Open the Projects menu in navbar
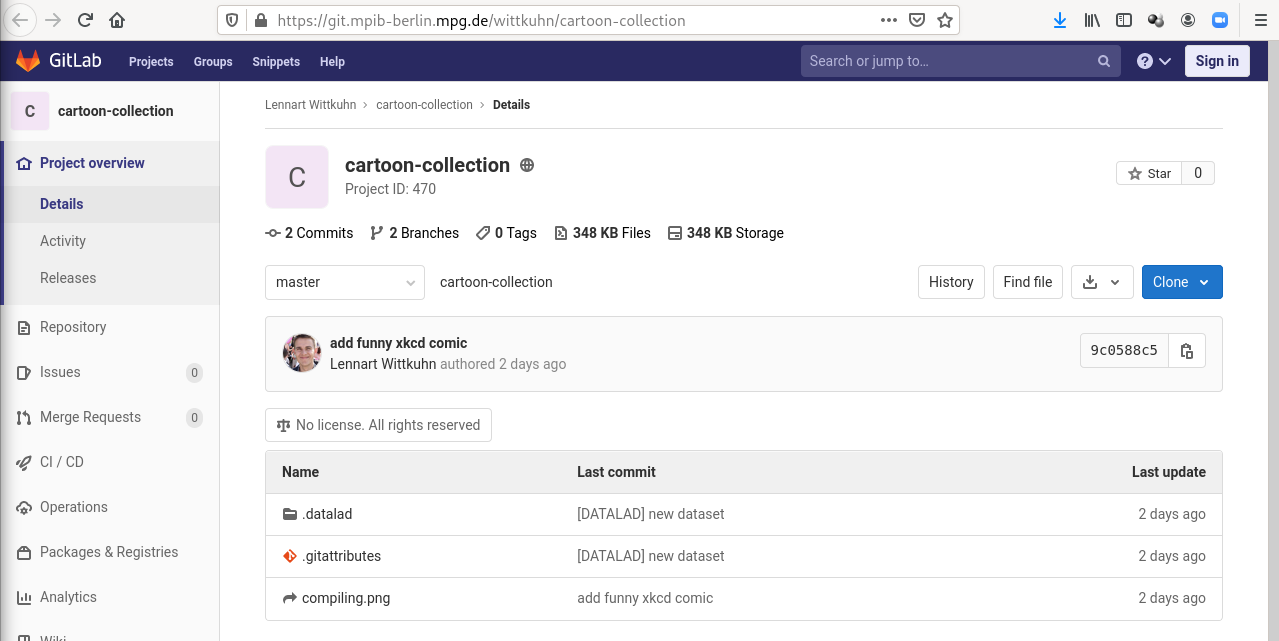1279x641 pixels. (151, 61)
